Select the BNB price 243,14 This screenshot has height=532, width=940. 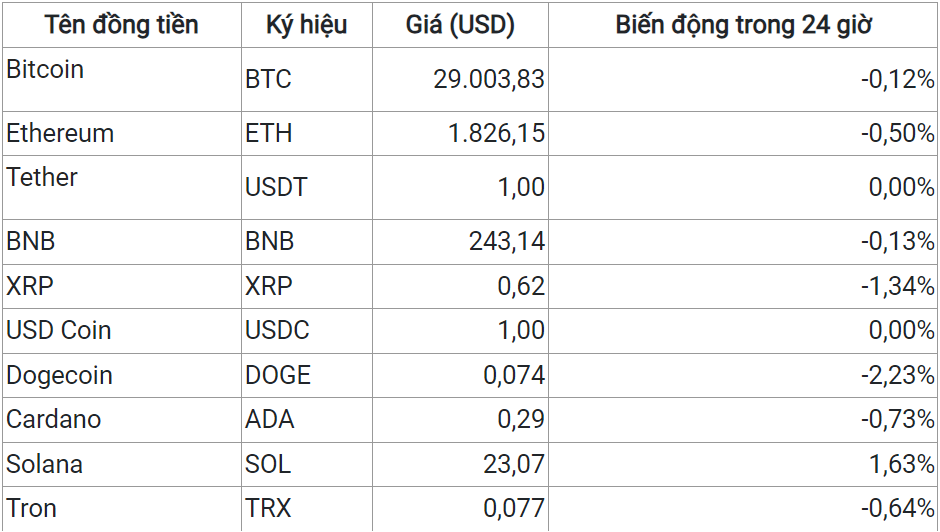coord(507,241)
